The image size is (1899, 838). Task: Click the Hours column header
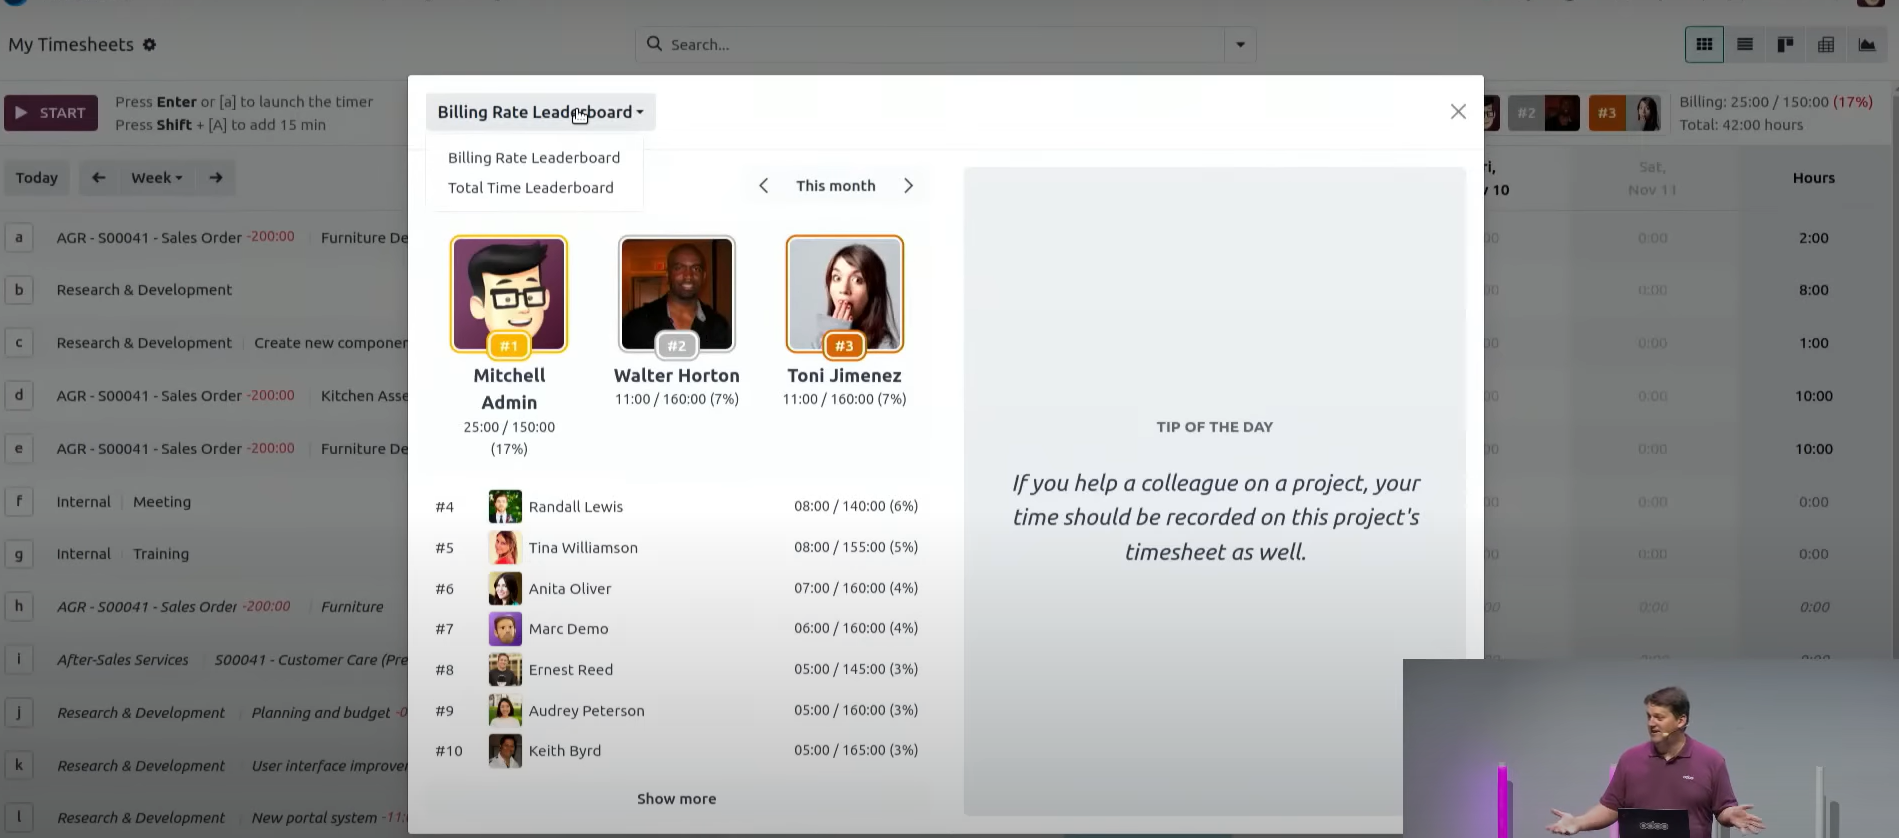[x=1814, y=178]
